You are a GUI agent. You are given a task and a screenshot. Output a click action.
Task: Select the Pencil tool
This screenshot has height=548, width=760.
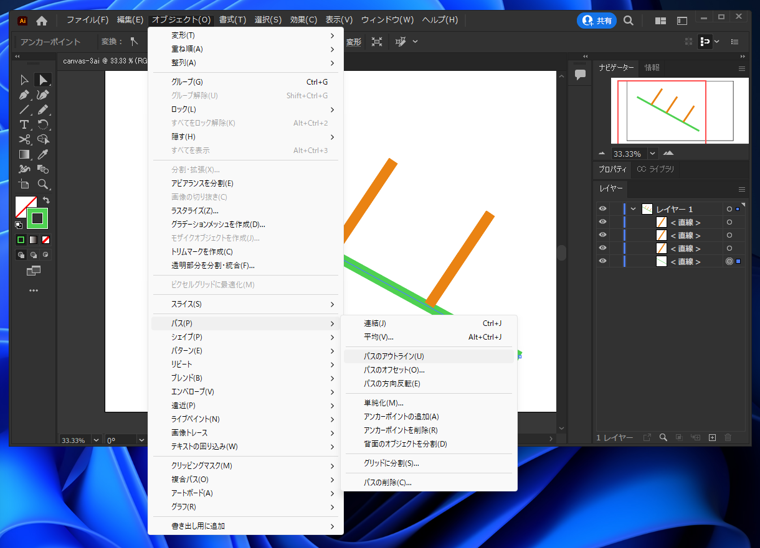[x=43, y=110]
